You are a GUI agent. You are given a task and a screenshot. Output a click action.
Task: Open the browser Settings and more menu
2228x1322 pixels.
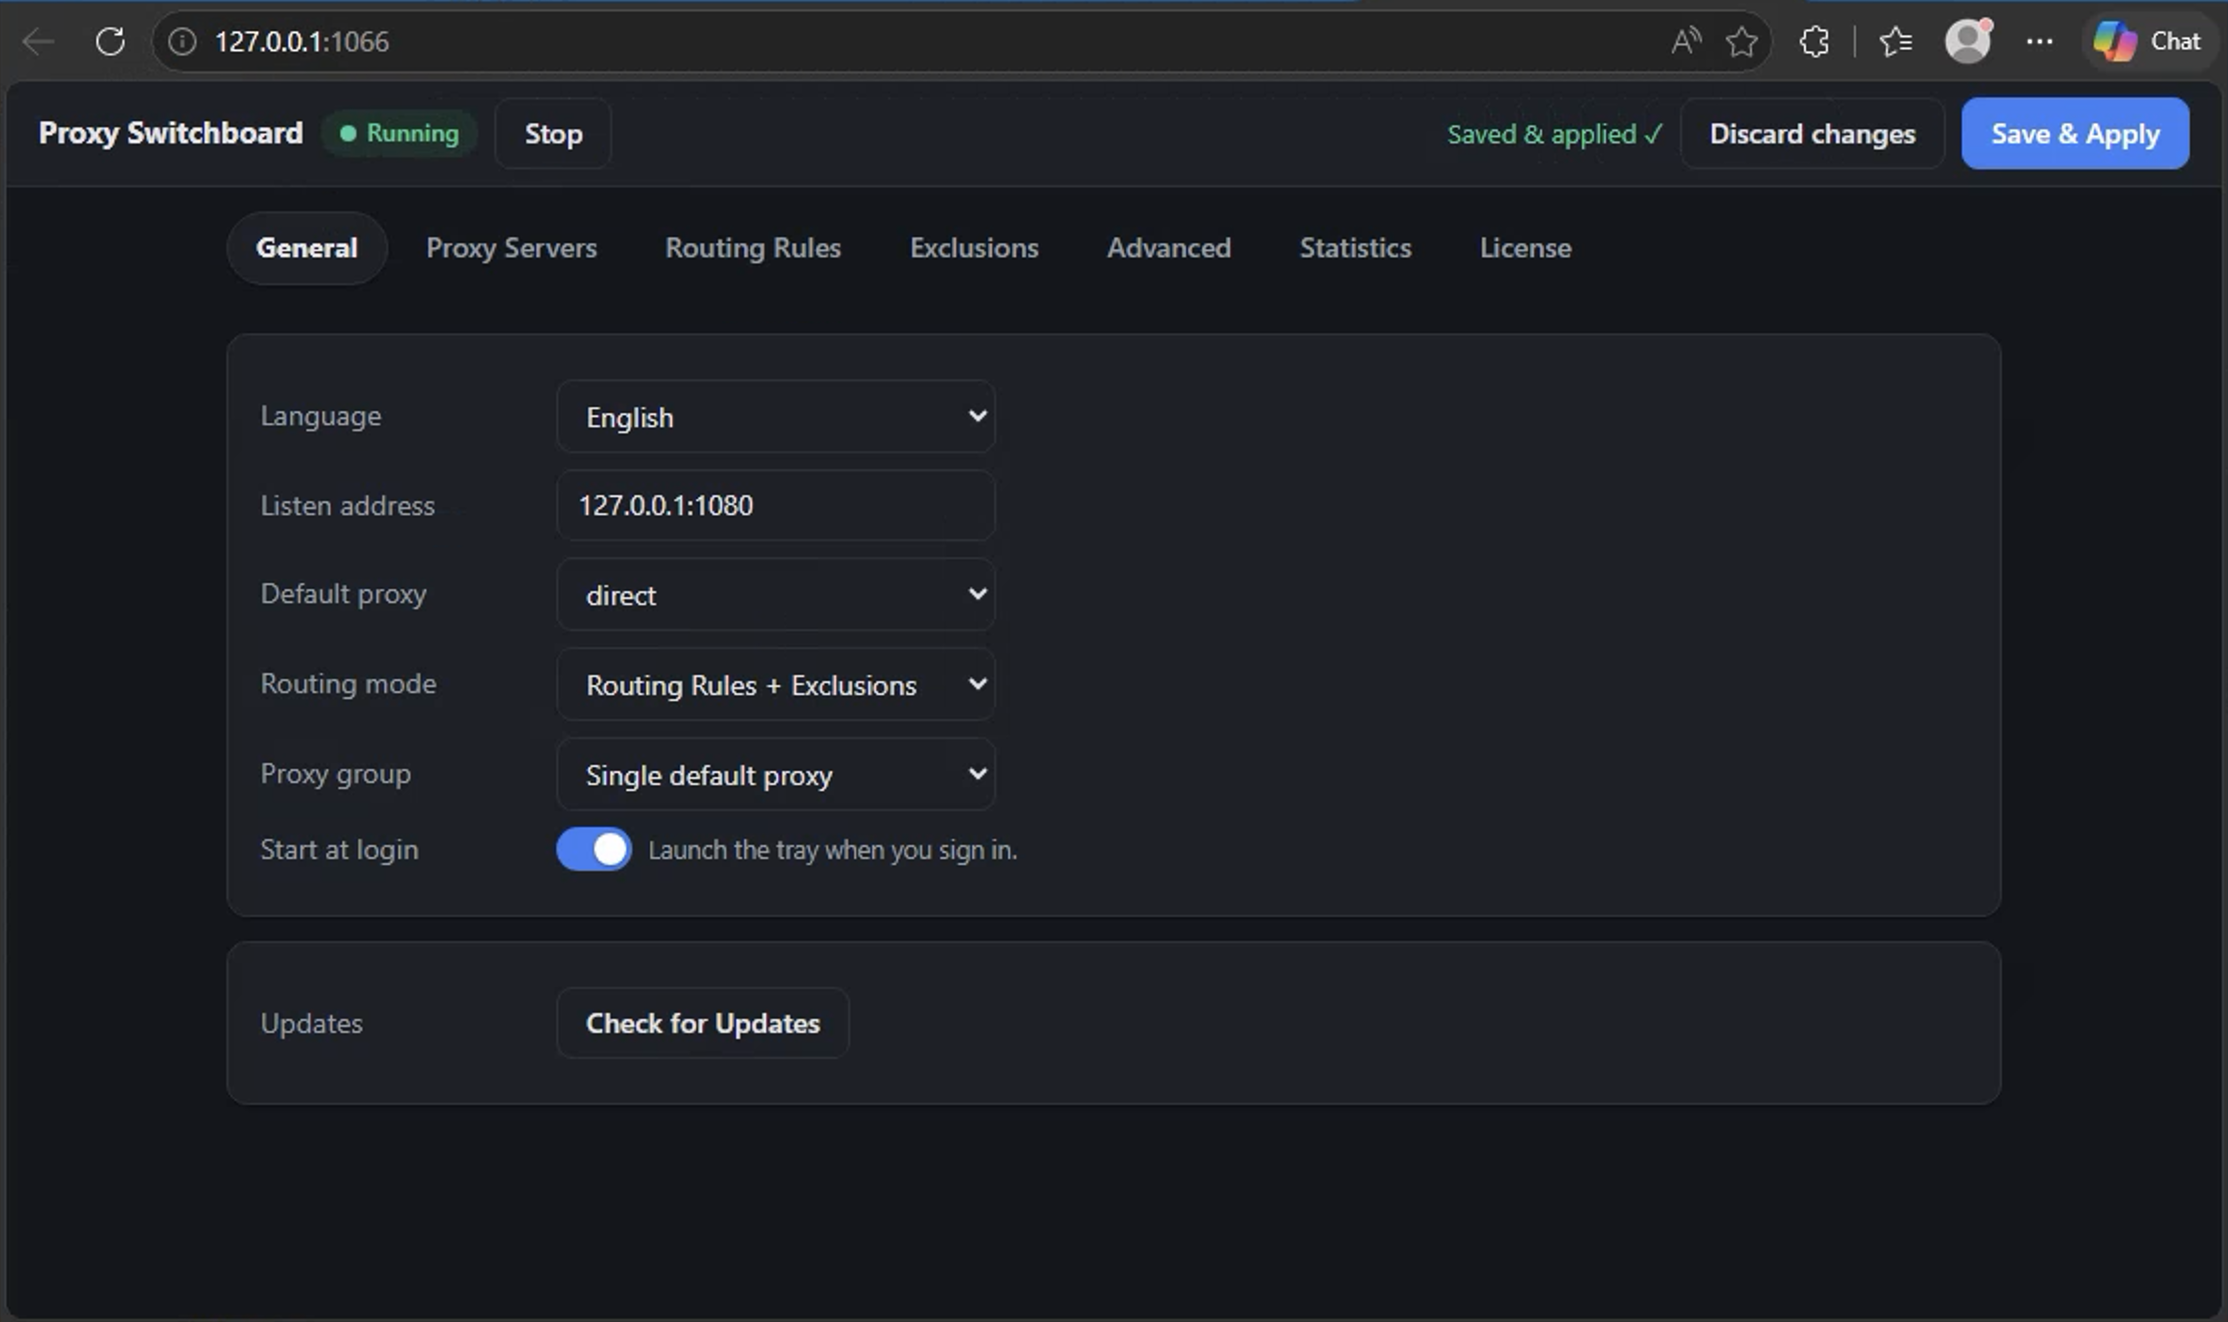click(x=2039, y=42)
